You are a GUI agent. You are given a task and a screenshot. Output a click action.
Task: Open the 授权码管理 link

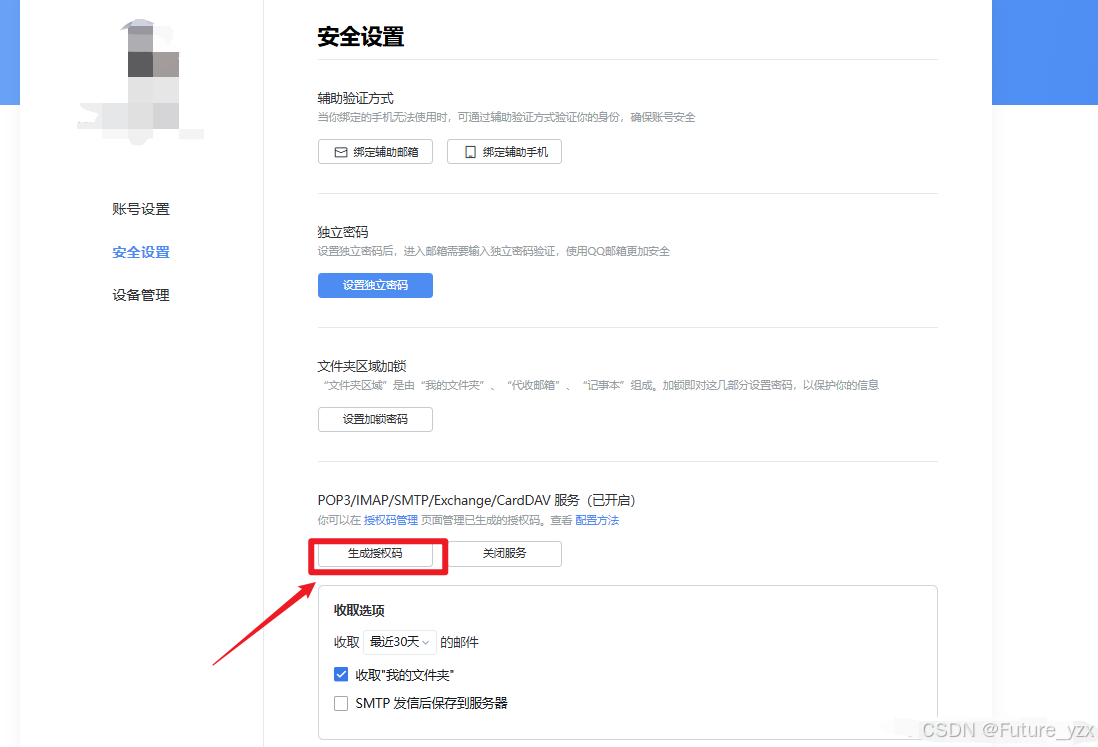tap(391, 520)
